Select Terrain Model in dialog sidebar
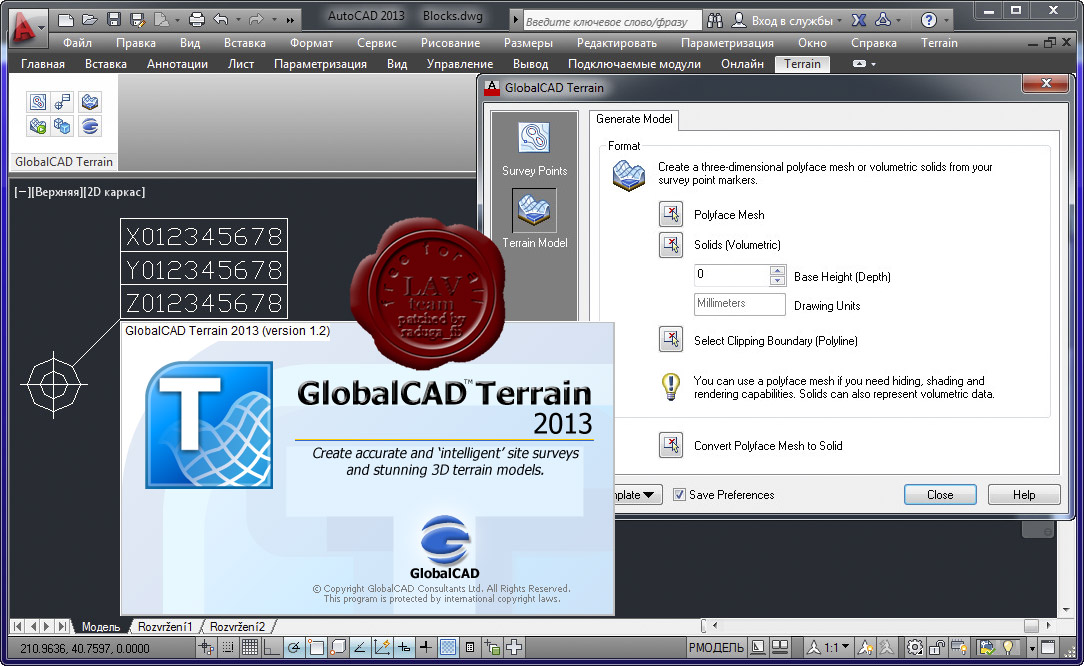Screen dimensions: 1084x666 coord(534,220)
